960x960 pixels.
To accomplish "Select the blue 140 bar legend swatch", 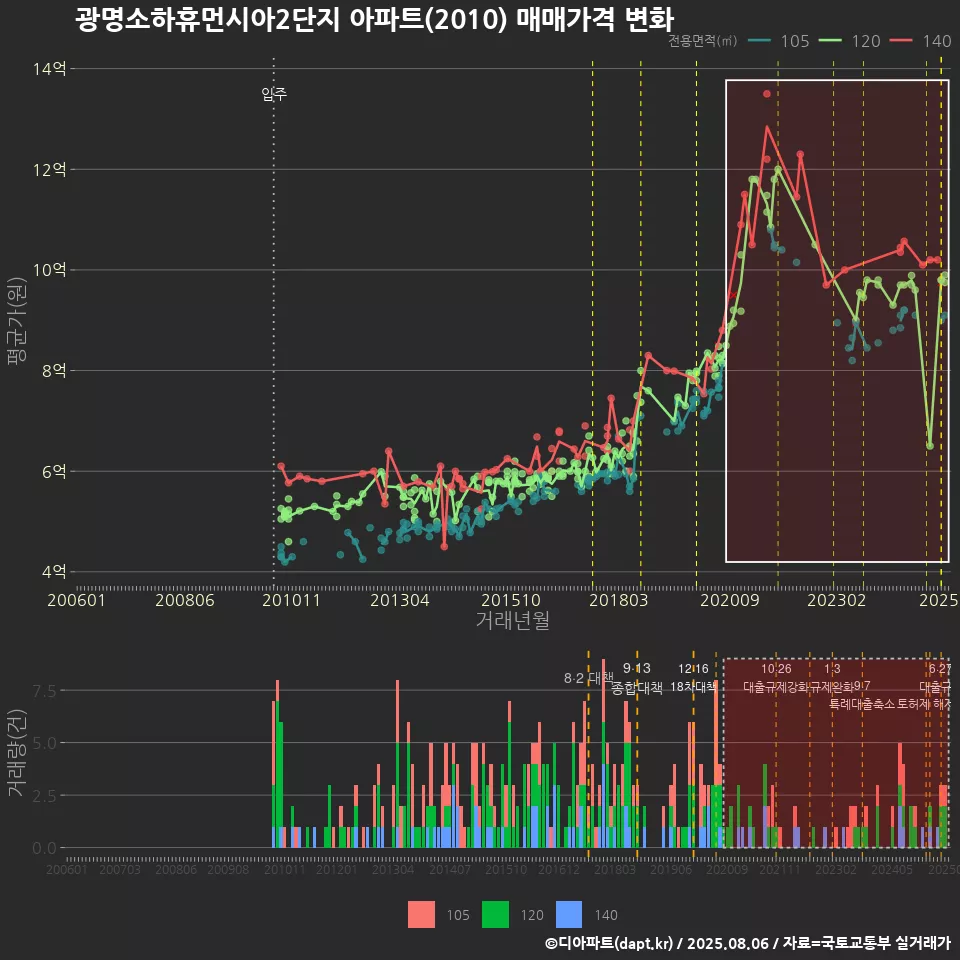I will [x=569, y=915].
